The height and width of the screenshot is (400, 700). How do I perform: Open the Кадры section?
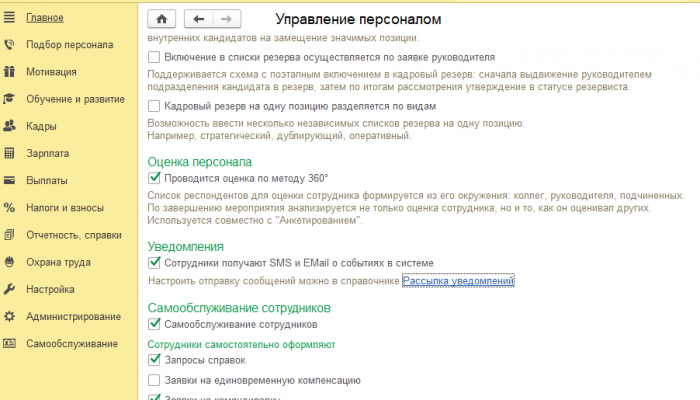pos(42,126)
